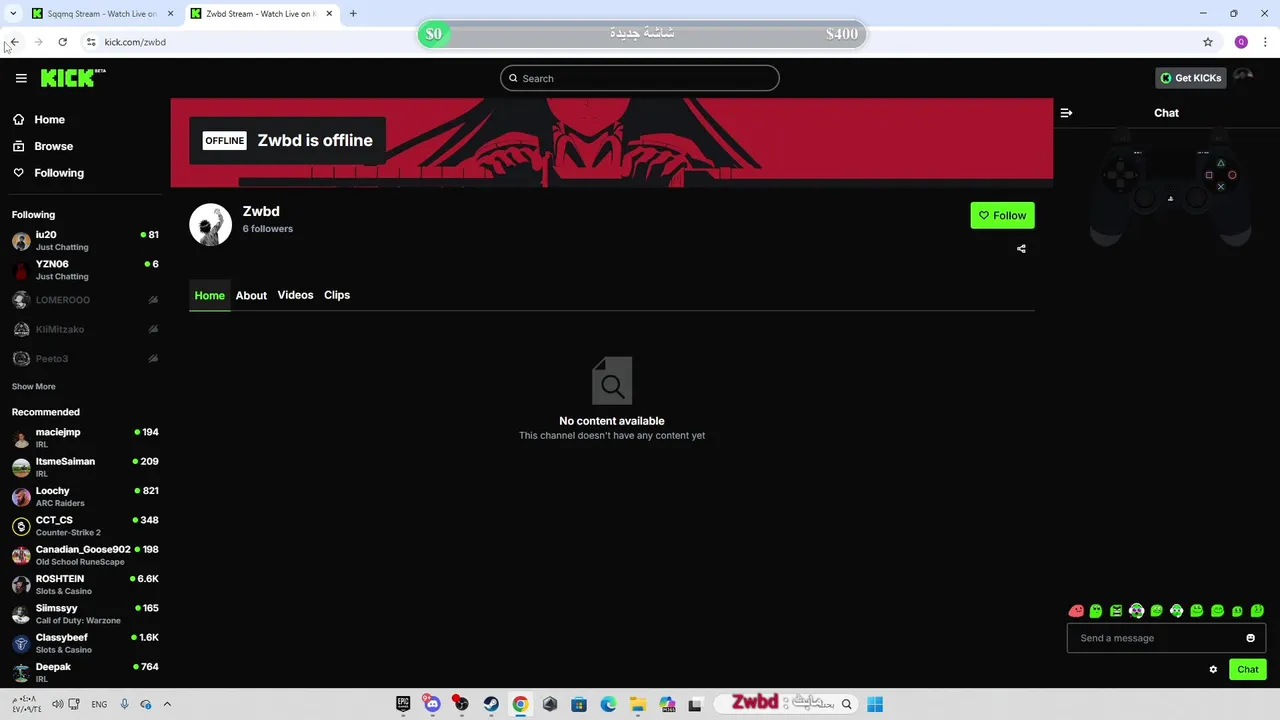The image size is (1280, 720).
Task: Click the Send a message field
Action: tap(1166, 638)
